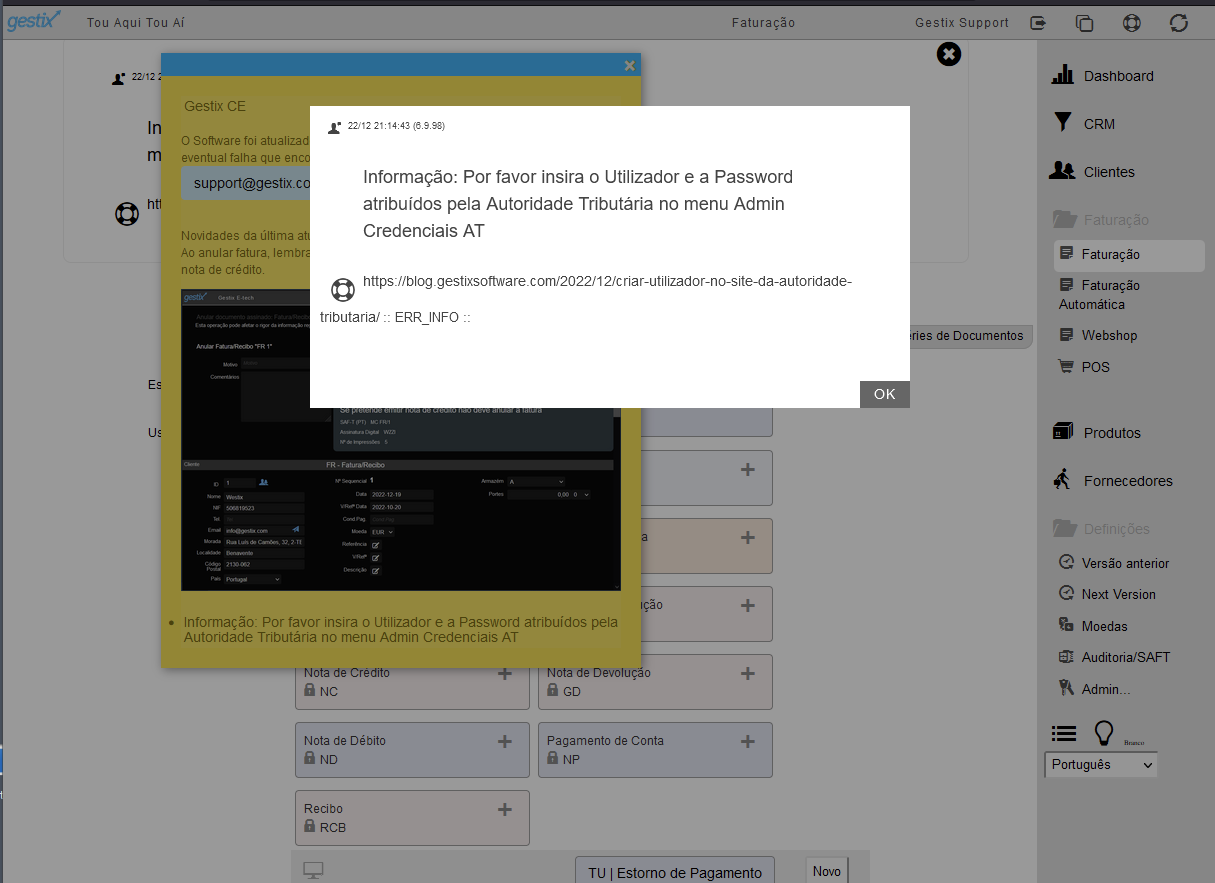Click the Moedas currency icon

[x=1066, y=626]
